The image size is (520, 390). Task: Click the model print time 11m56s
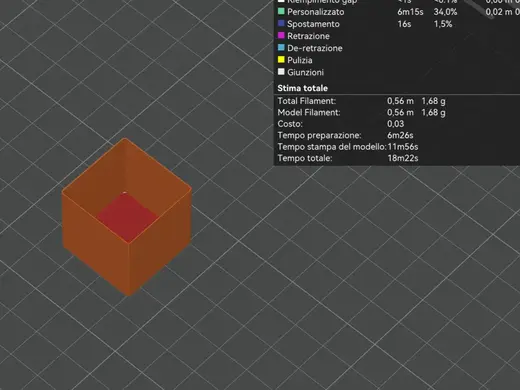(403, 147)
